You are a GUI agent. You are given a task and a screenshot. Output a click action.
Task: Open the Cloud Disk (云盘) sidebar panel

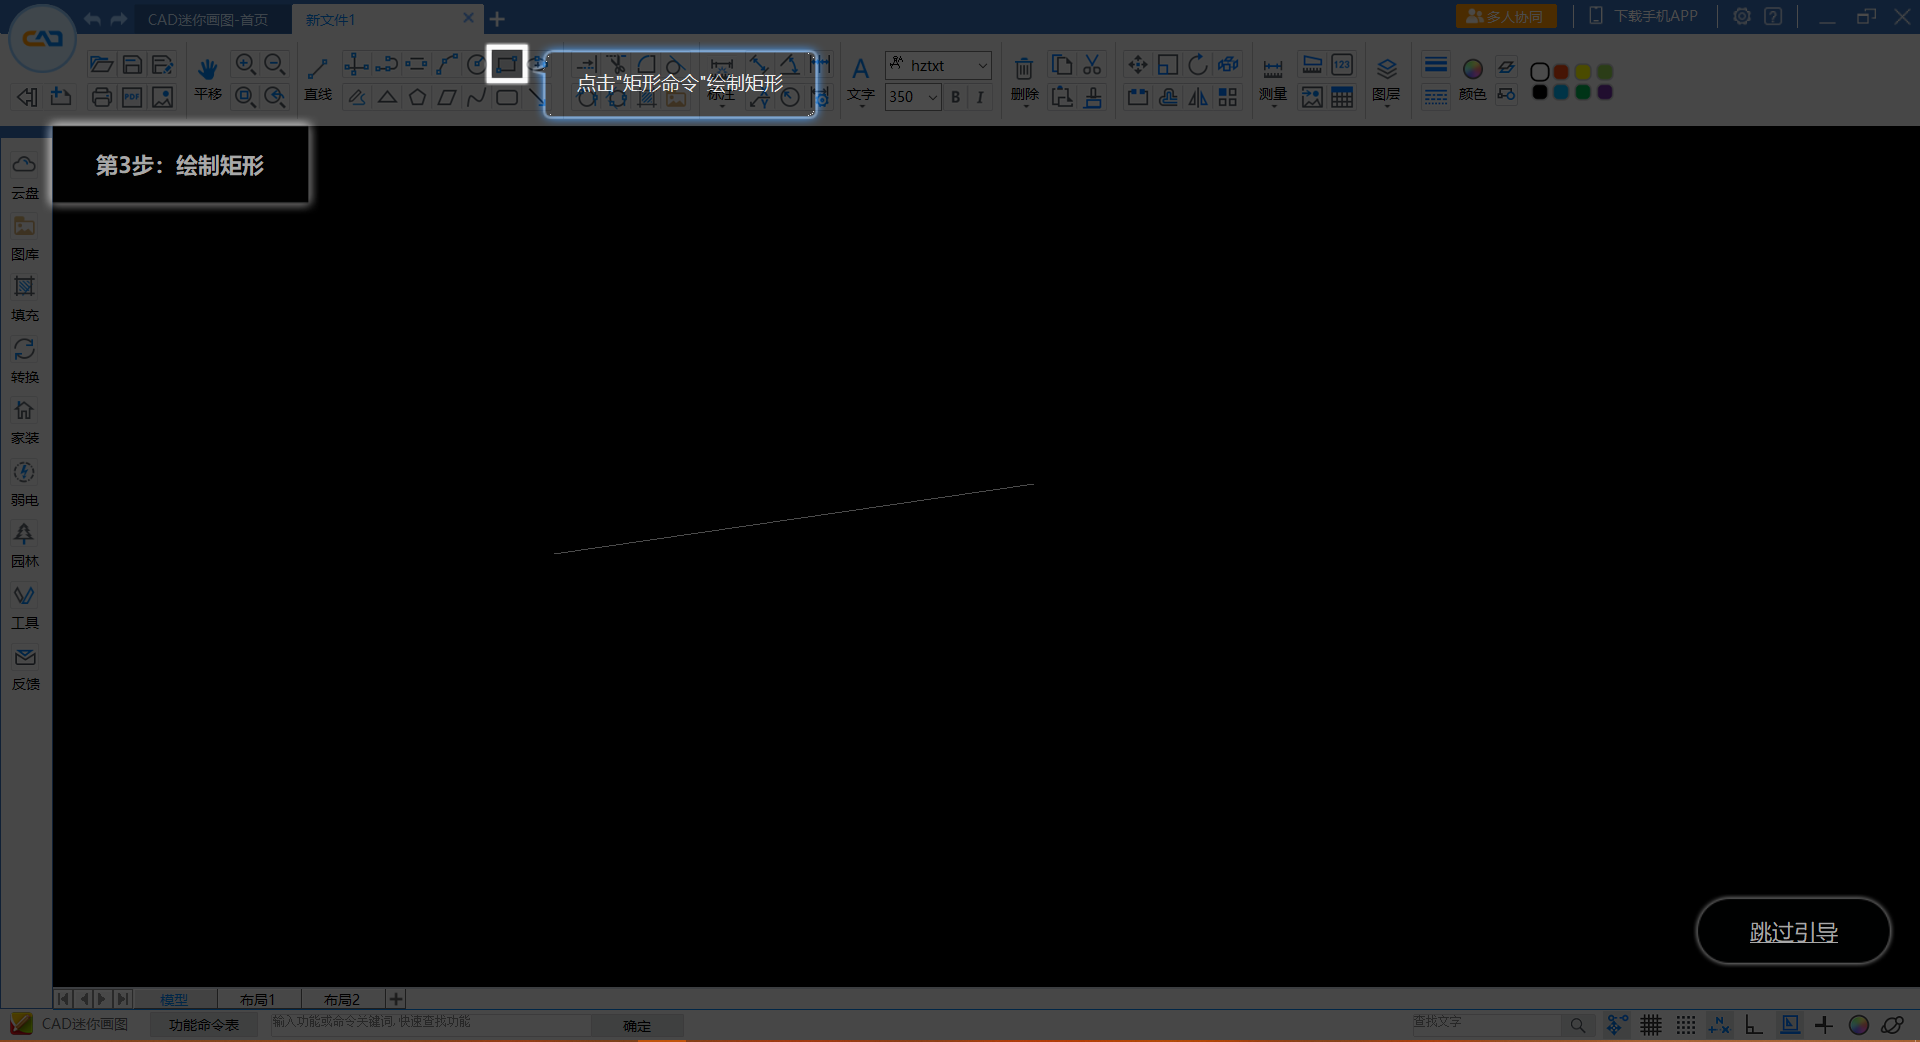pos(25,175)
